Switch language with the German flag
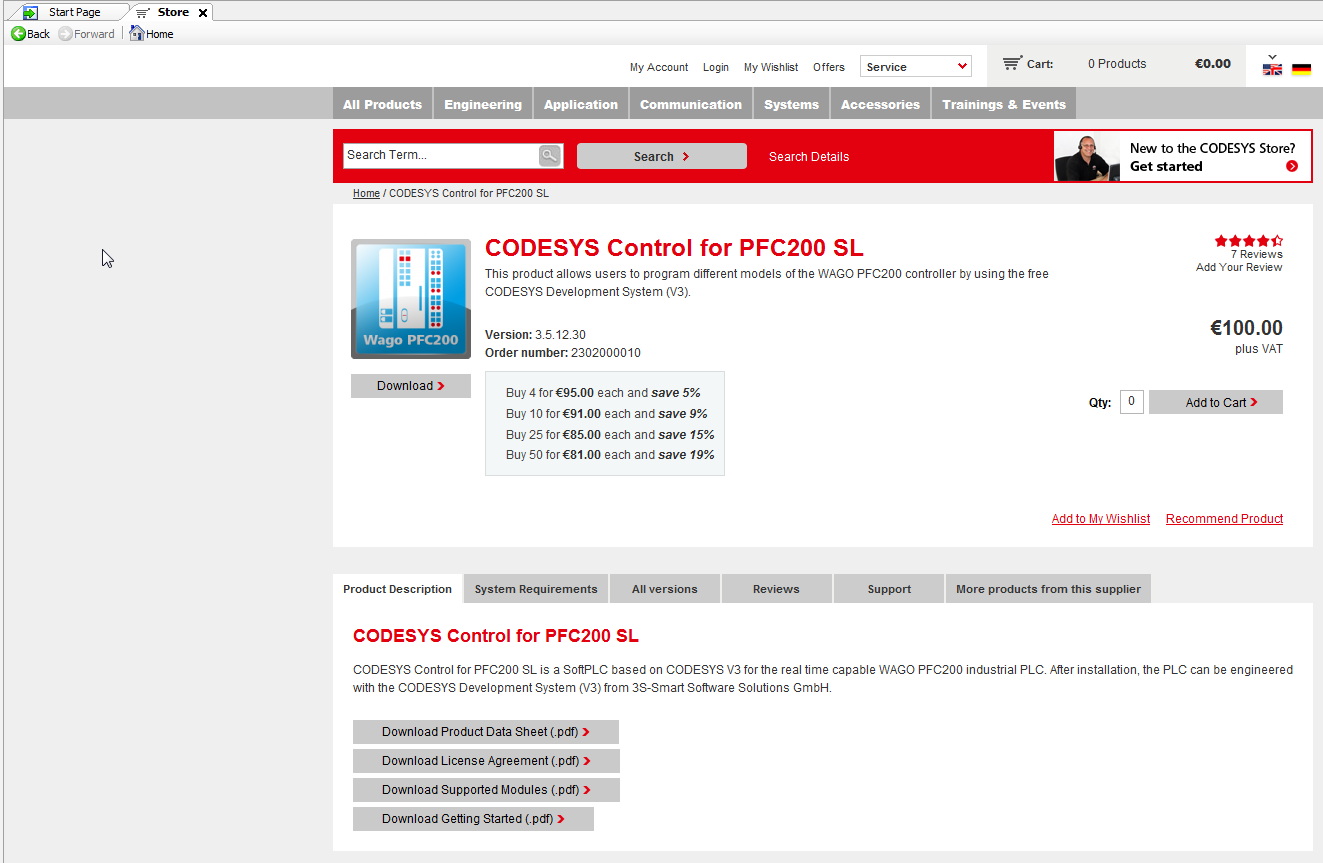The image size is (1323, 863). pos(1301,69)
